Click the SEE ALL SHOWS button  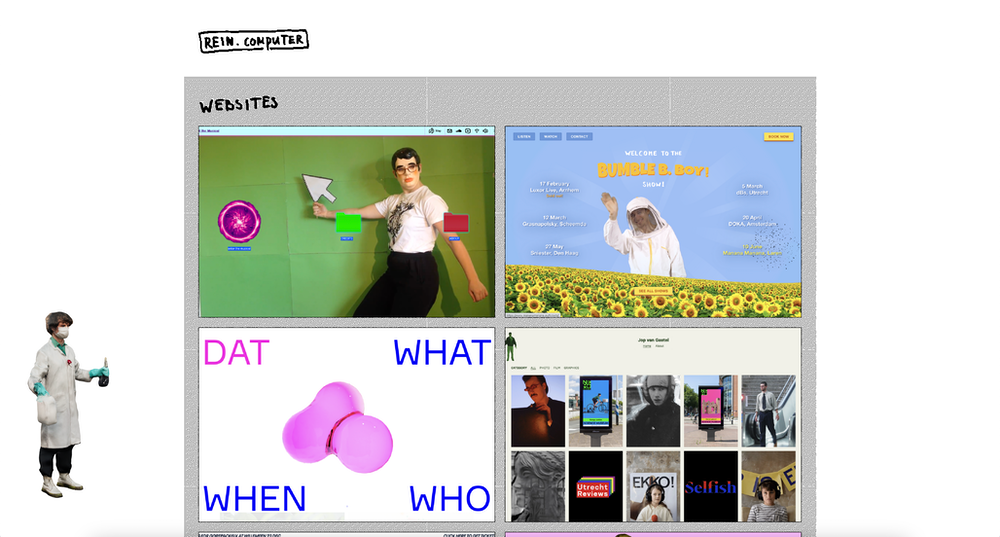(652, 291)
